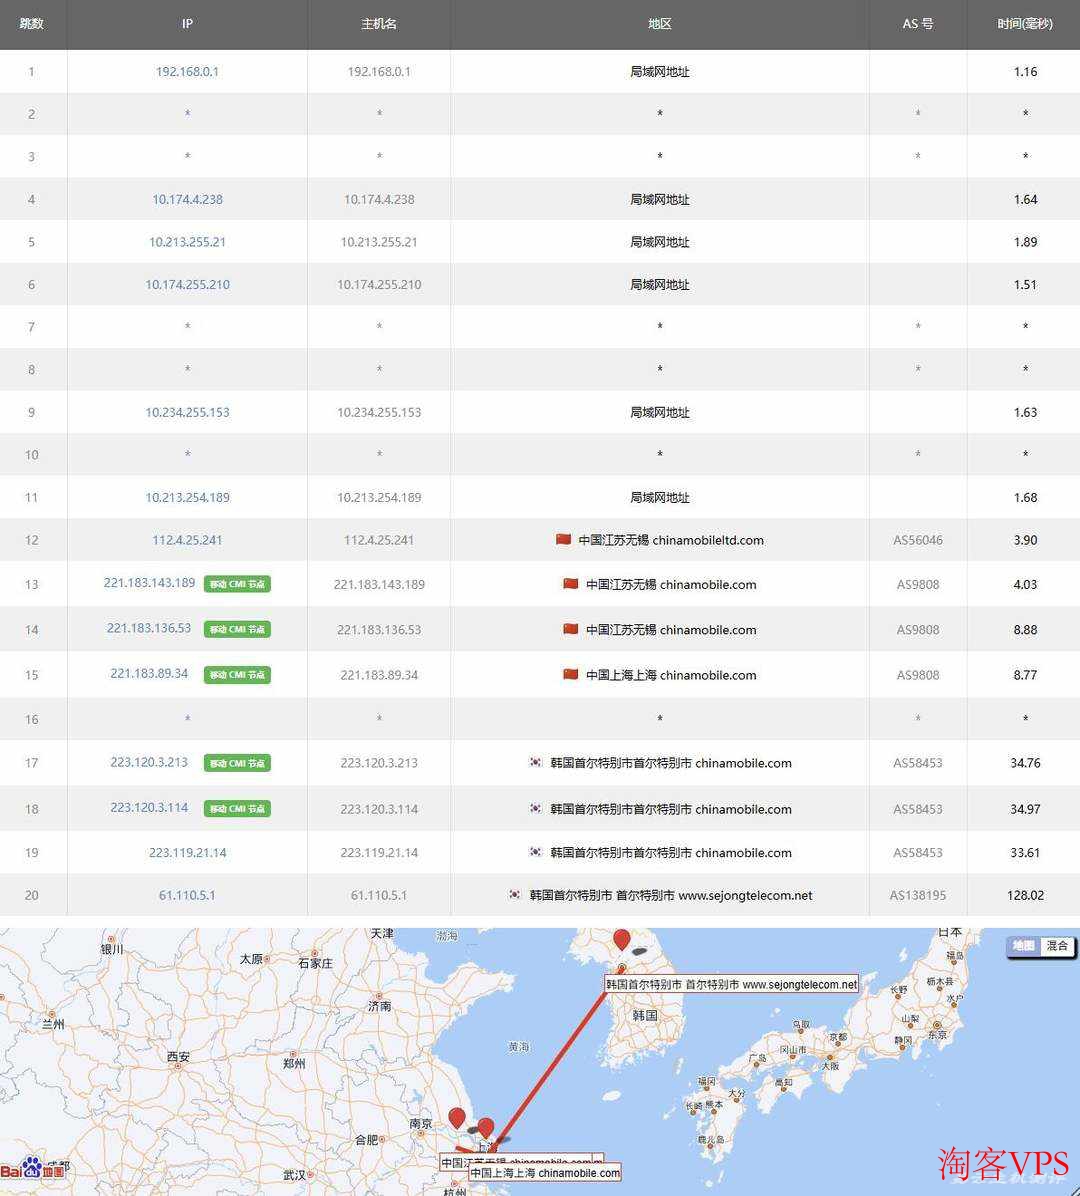Click hostname 61.110.5.1 cell

[379, 895]
